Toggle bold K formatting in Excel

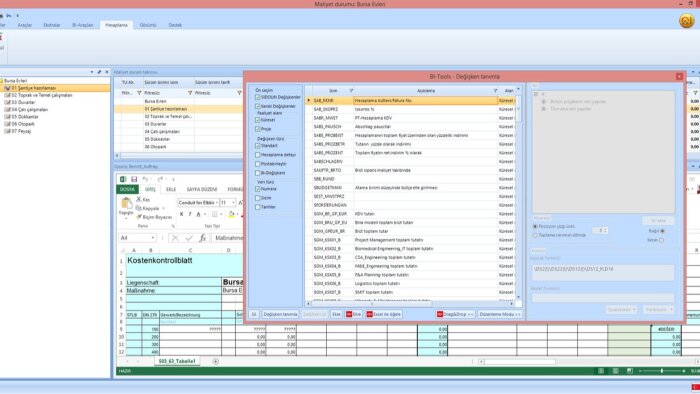[181, 215]
